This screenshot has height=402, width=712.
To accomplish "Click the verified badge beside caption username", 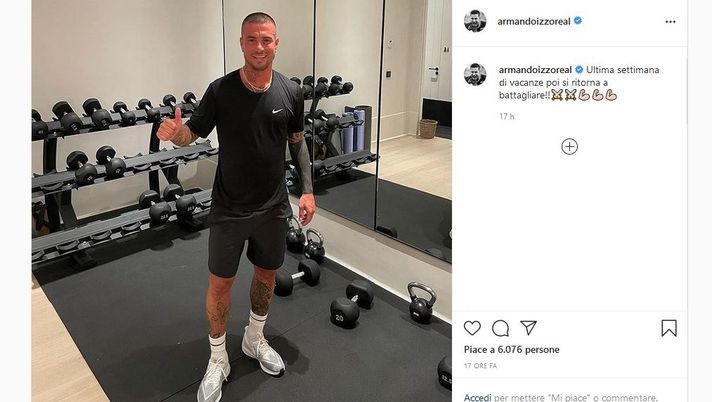I will 579,69.
